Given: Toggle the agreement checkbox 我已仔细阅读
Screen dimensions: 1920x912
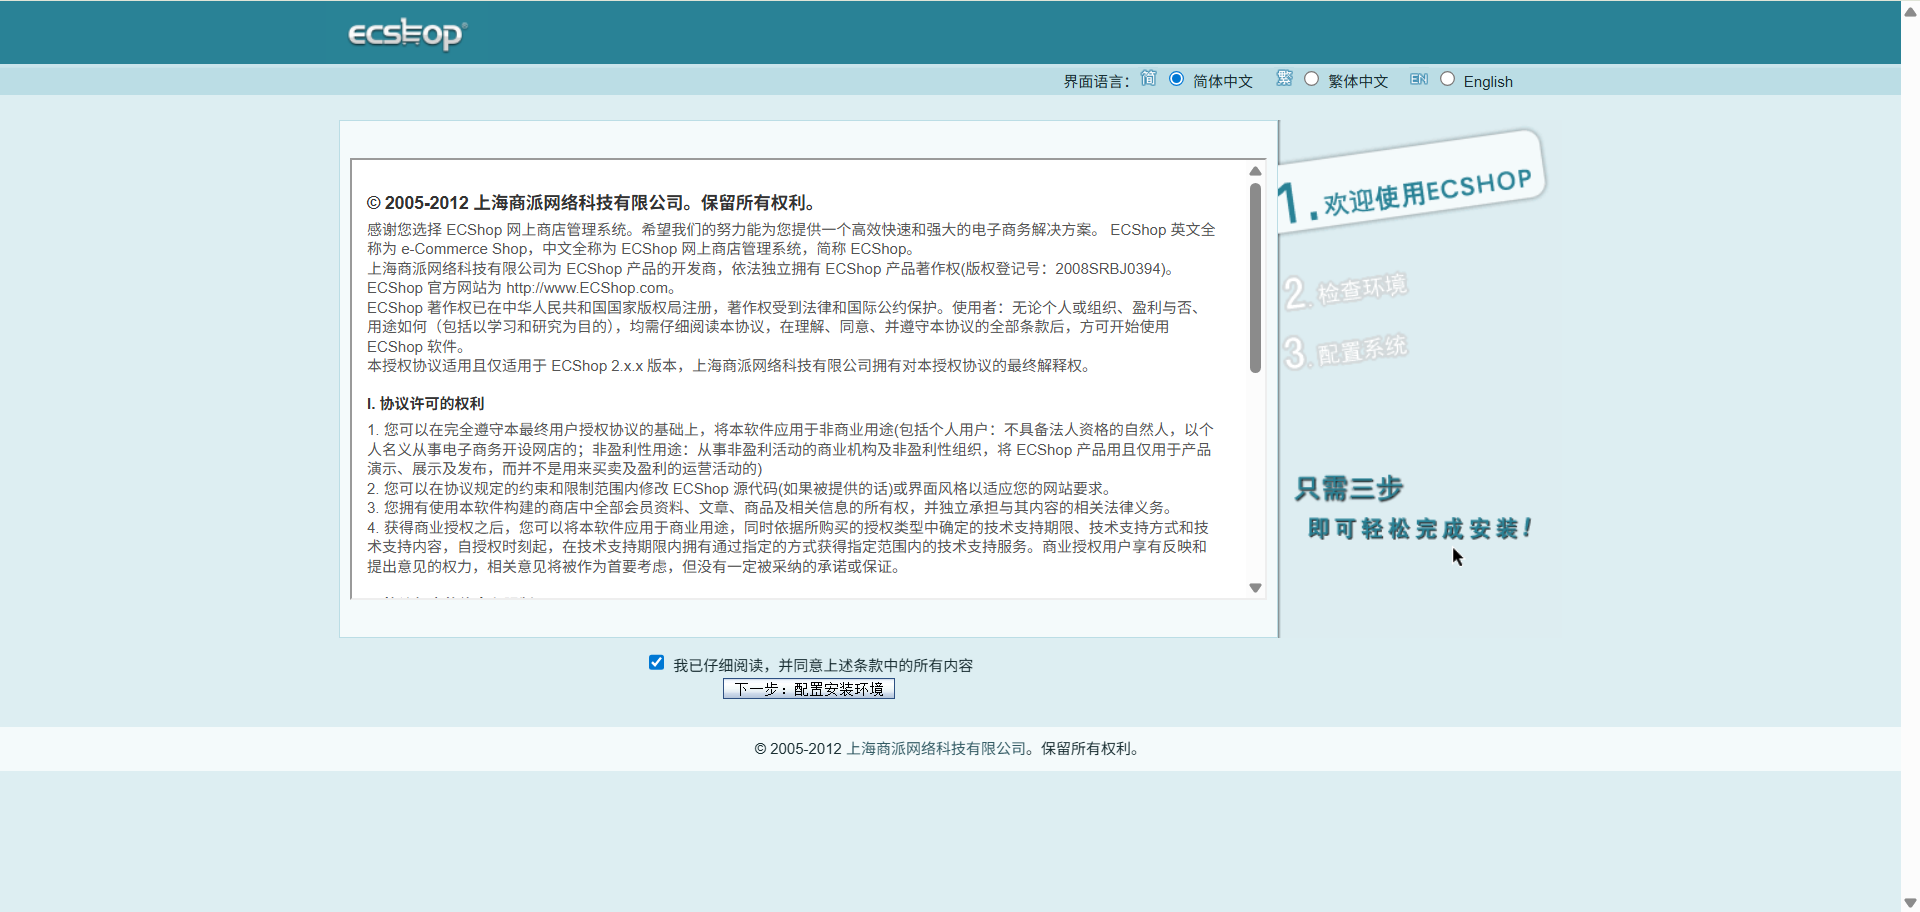Looking at the screenshot, I should (656, 662).
